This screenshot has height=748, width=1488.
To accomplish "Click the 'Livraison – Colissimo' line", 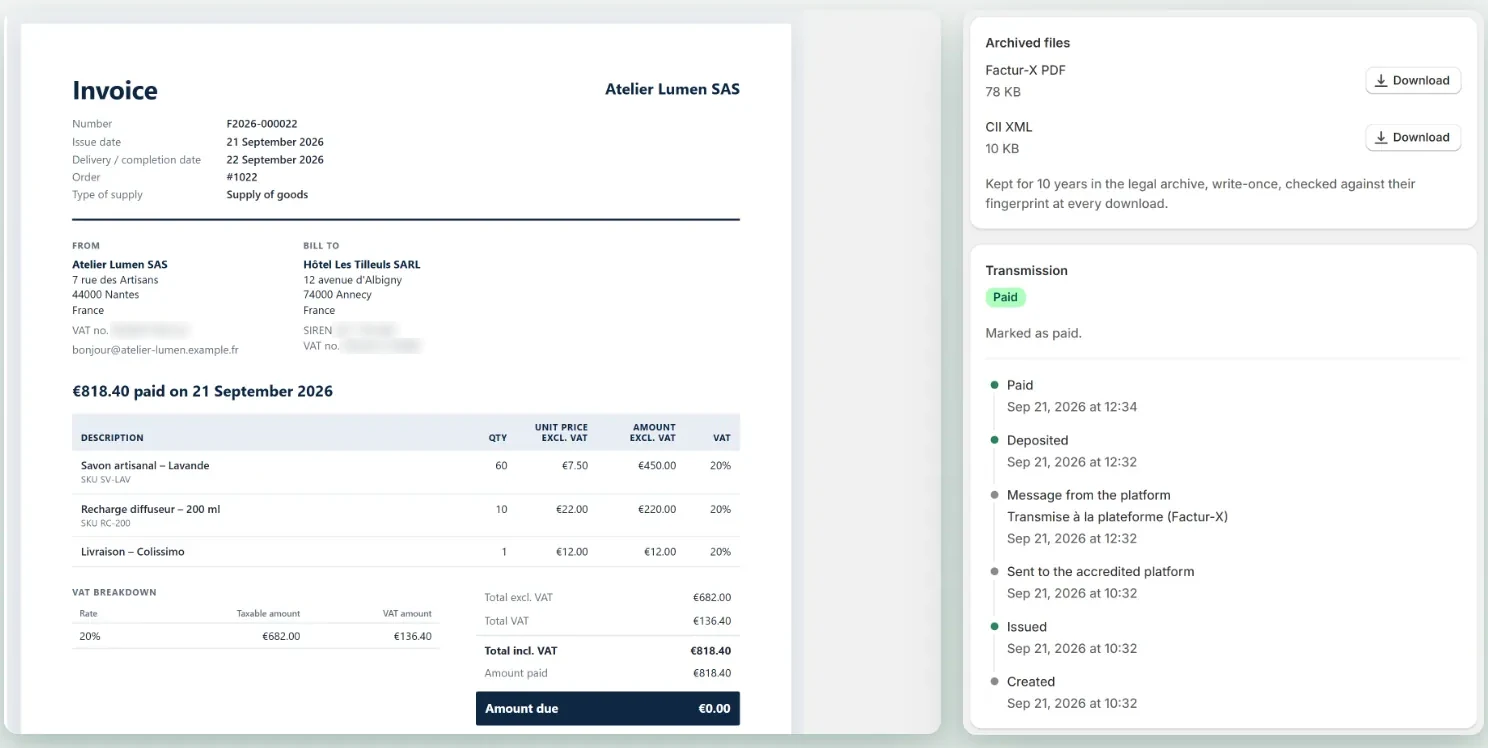I will pos(133,552).
